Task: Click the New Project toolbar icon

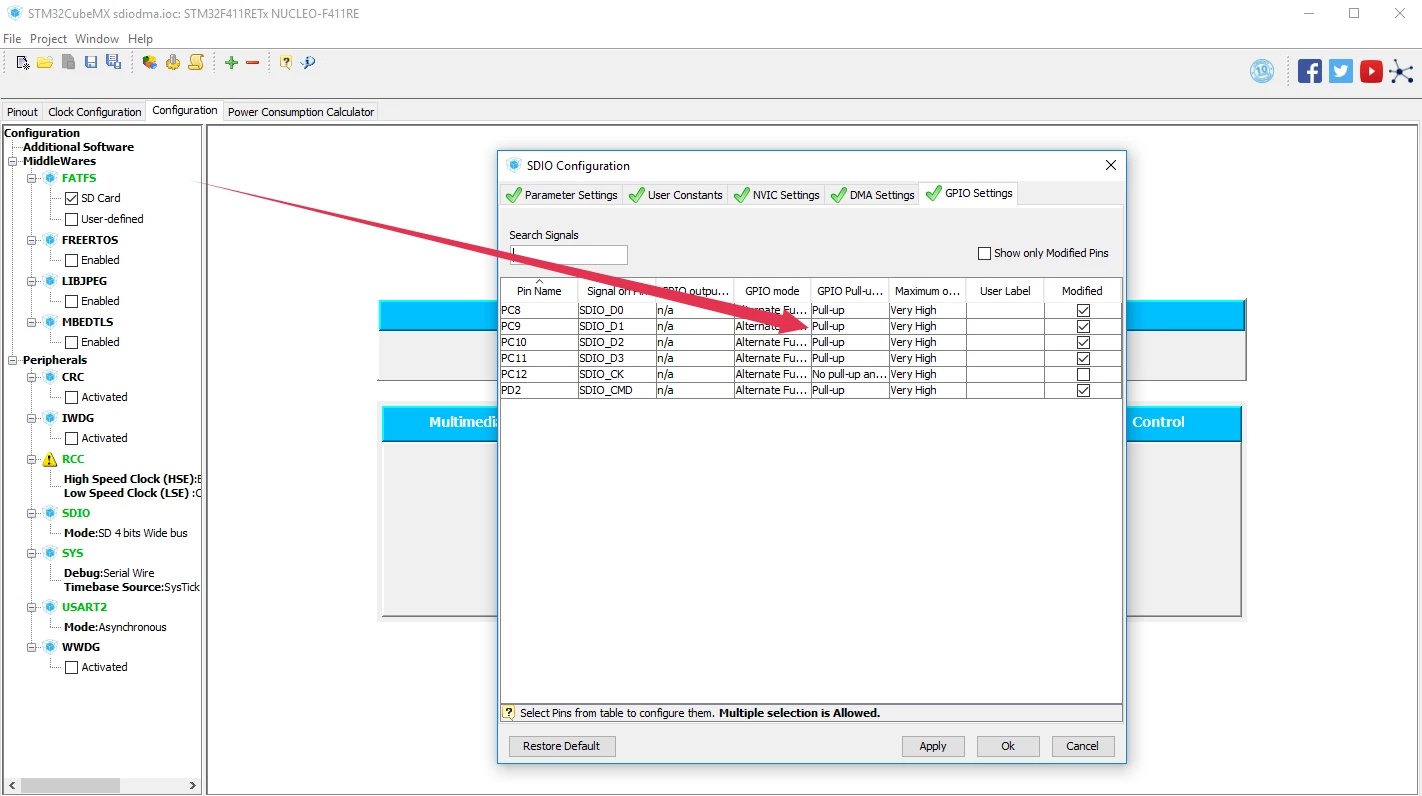Action: pos(22,62)
